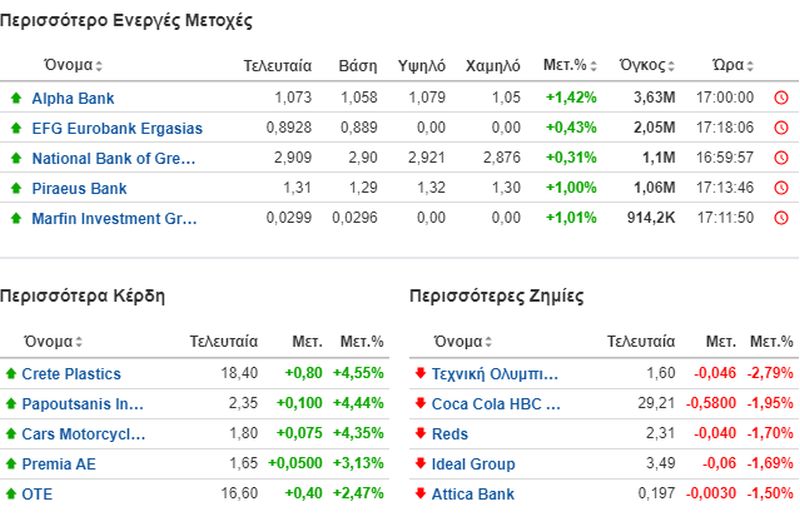Open the Marfin Investment Gr... link
The width and height of the screenshot is (800, 522).
coord(114,218)
